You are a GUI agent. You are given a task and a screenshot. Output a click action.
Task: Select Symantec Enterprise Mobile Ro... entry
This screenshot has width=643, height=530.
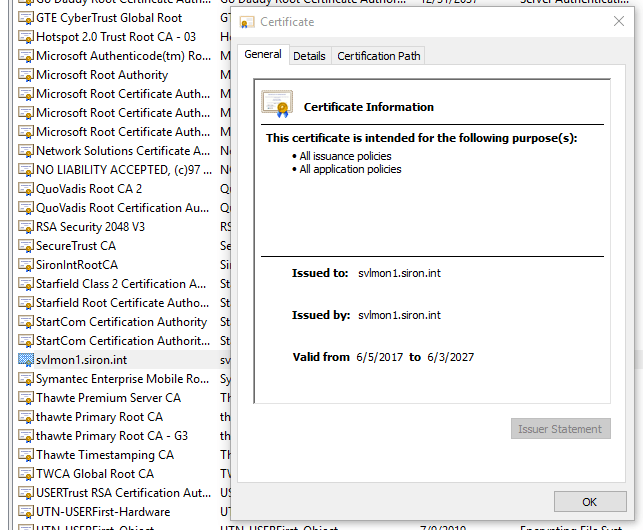coord(122,379)
